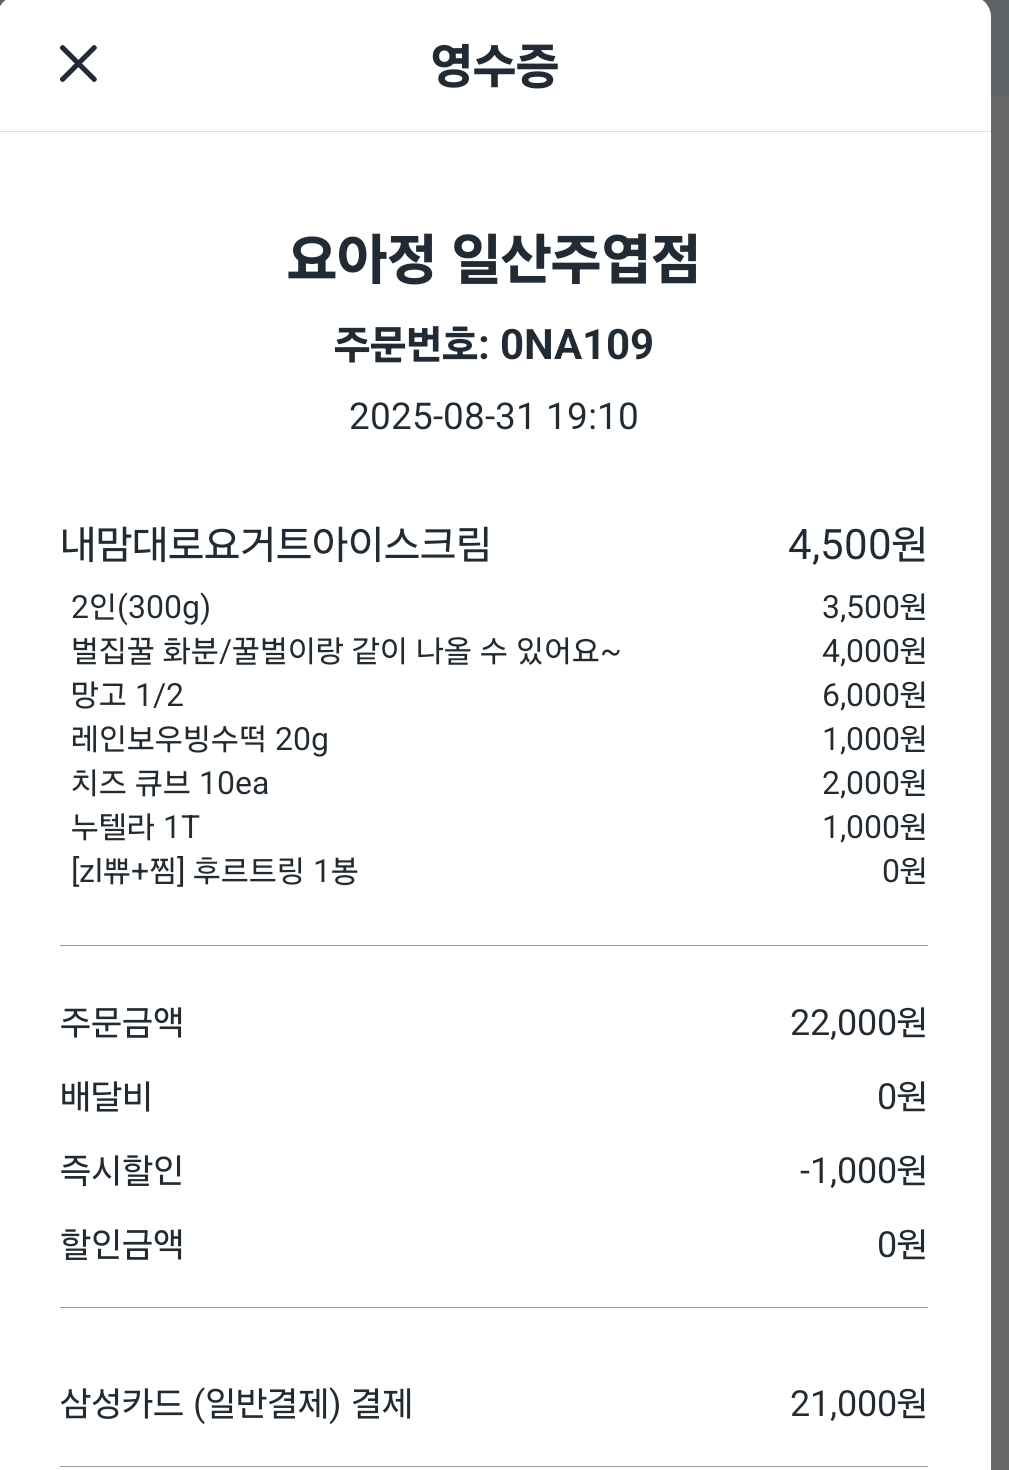
Task: Click the 삼성카드 (일반결제) 결제 row
Action: pyautogui.click(x=237, y=1404)
